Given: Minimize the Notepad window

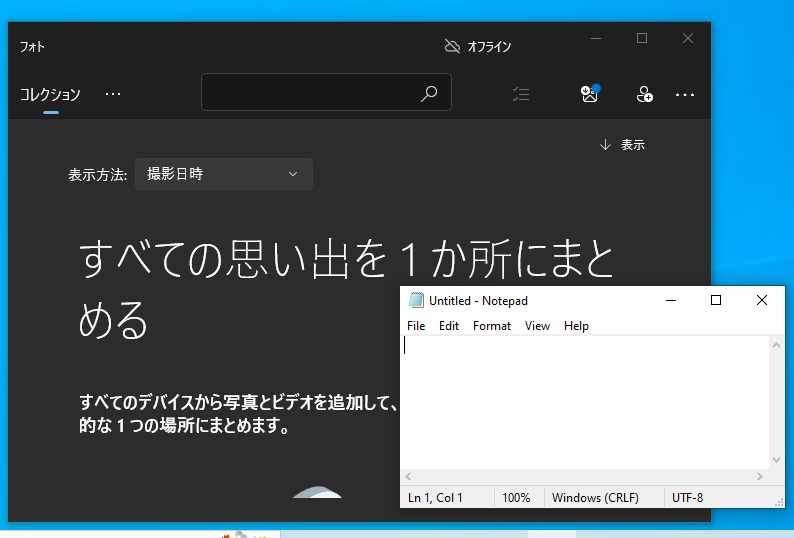Looking at the screenshot, I should click(671, 300).
